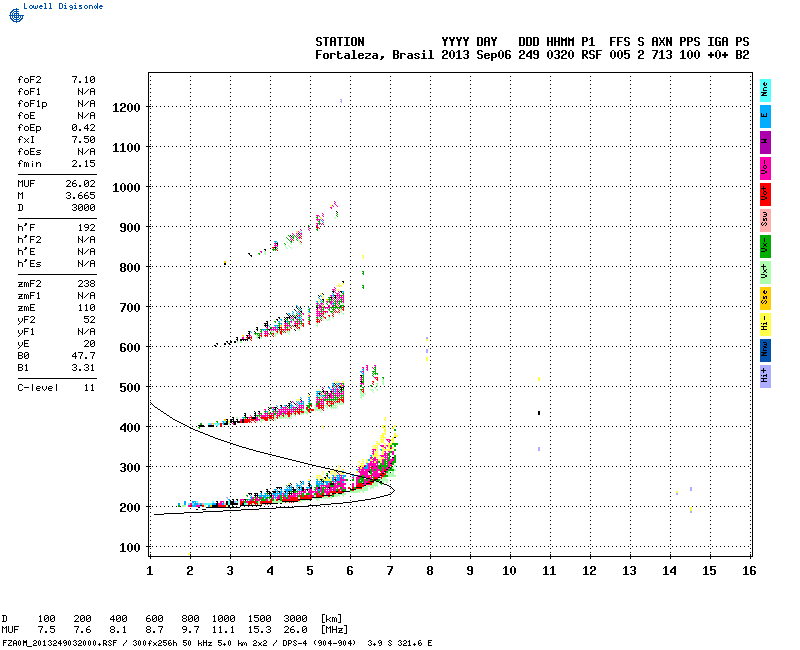Screen dimensions: 800x650
Task: Click the foF1p label in the side panel
Action: click(32, 104)
